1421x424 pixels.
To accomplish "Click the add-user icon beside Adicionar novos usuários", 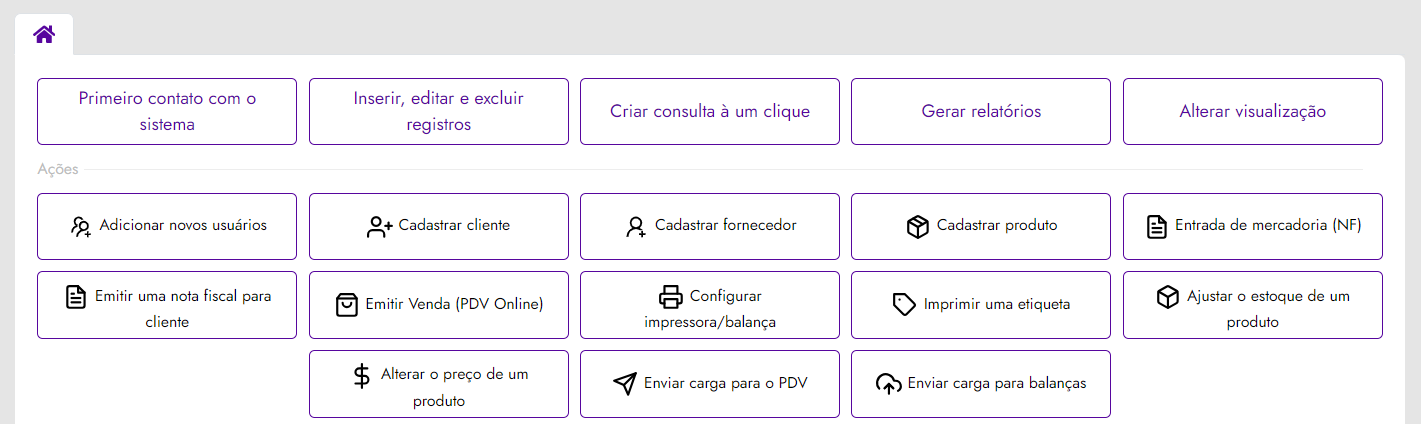I will (81, 226).
